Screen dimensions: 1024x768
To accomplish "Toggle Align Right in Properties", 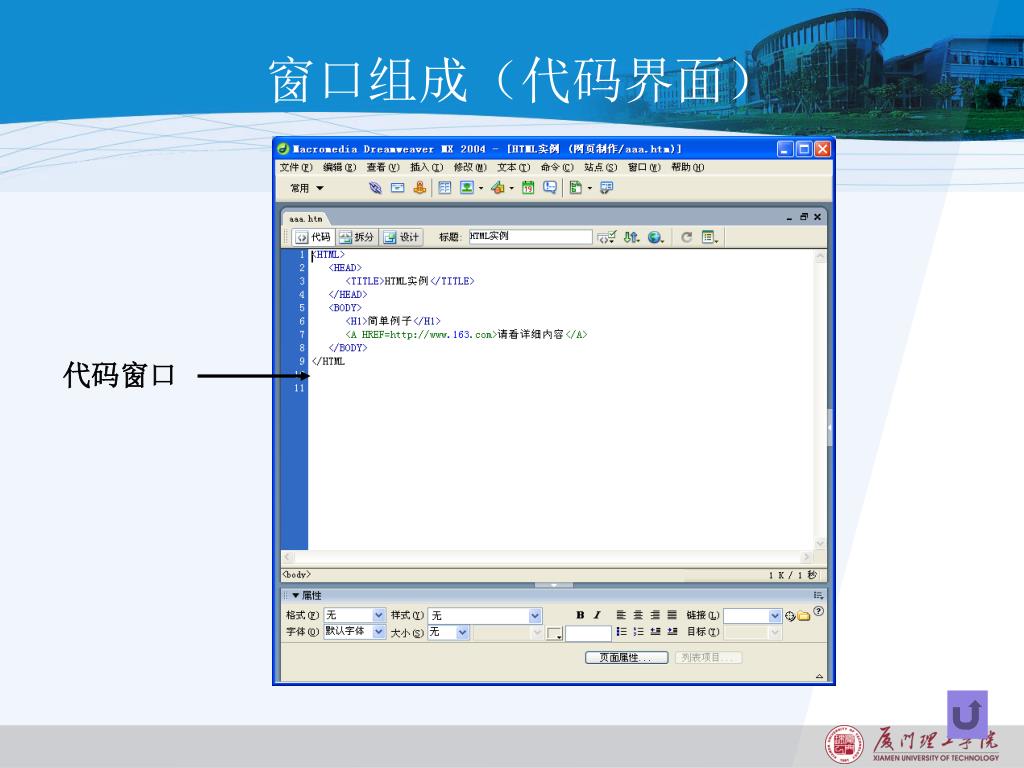I will (x=655, y=615).
